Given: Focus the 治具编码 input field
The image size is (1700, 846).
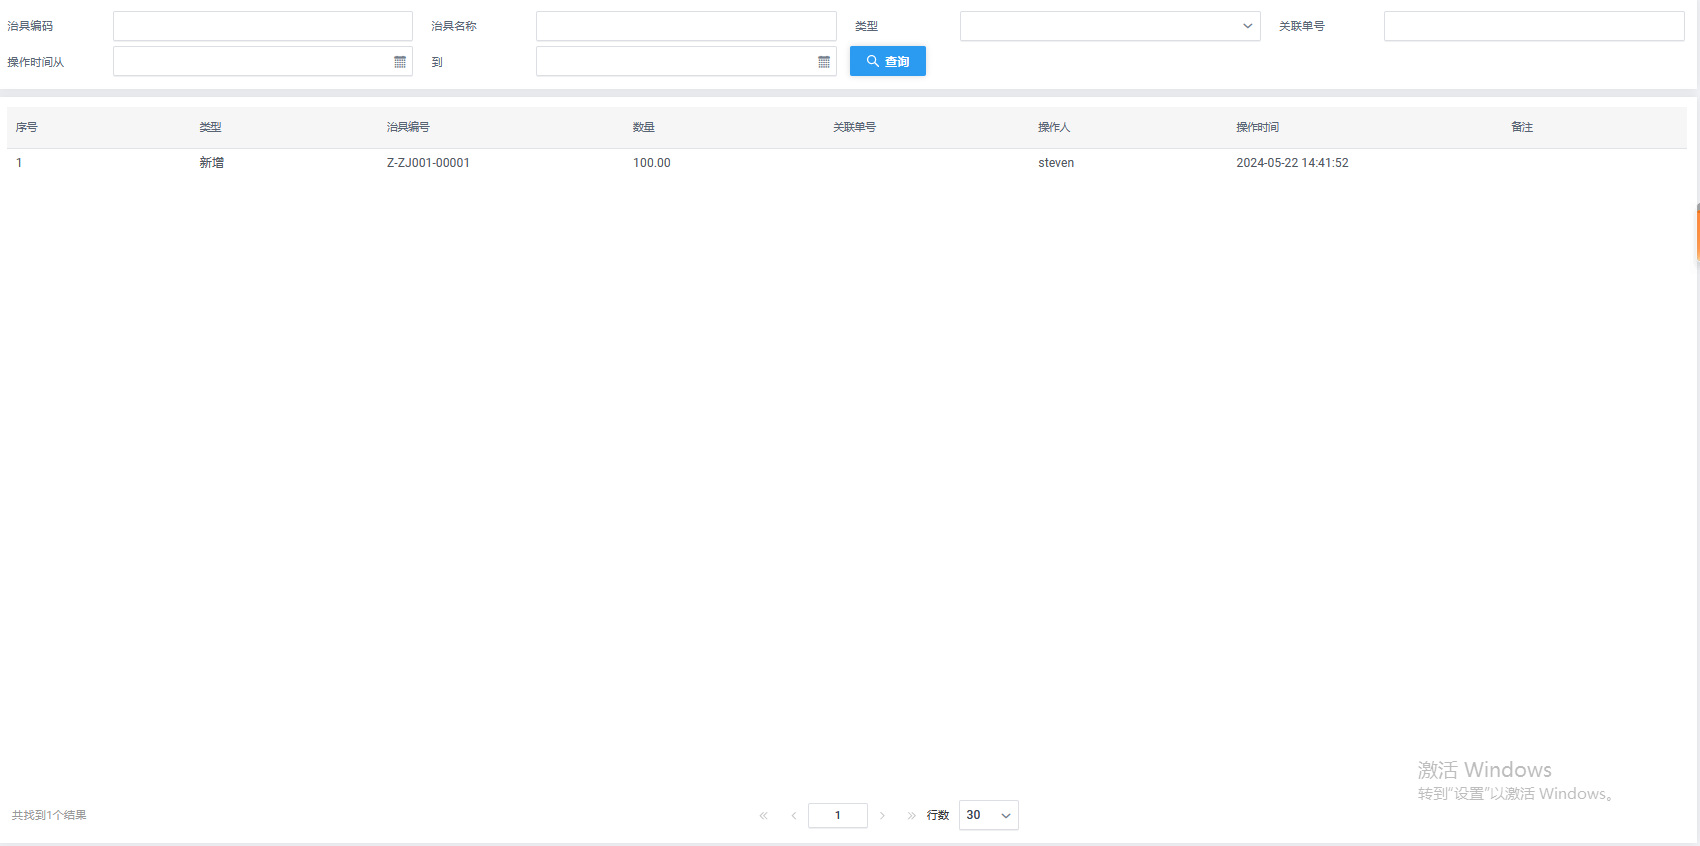Looking at the screenshot, I should click(262, 26).
